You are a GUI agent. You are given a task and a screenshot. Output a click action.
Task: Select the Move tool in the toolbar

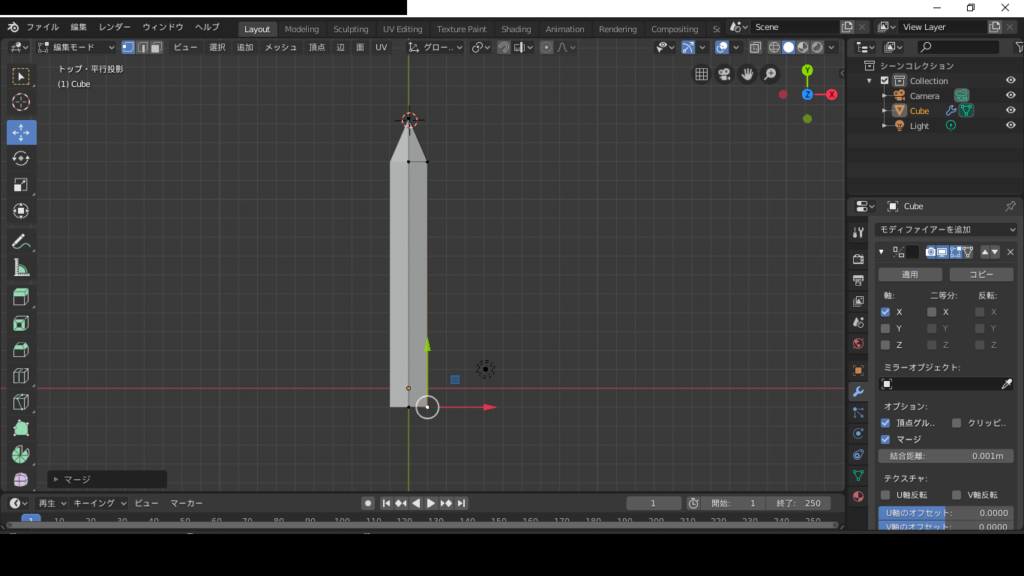coord(21,132)
